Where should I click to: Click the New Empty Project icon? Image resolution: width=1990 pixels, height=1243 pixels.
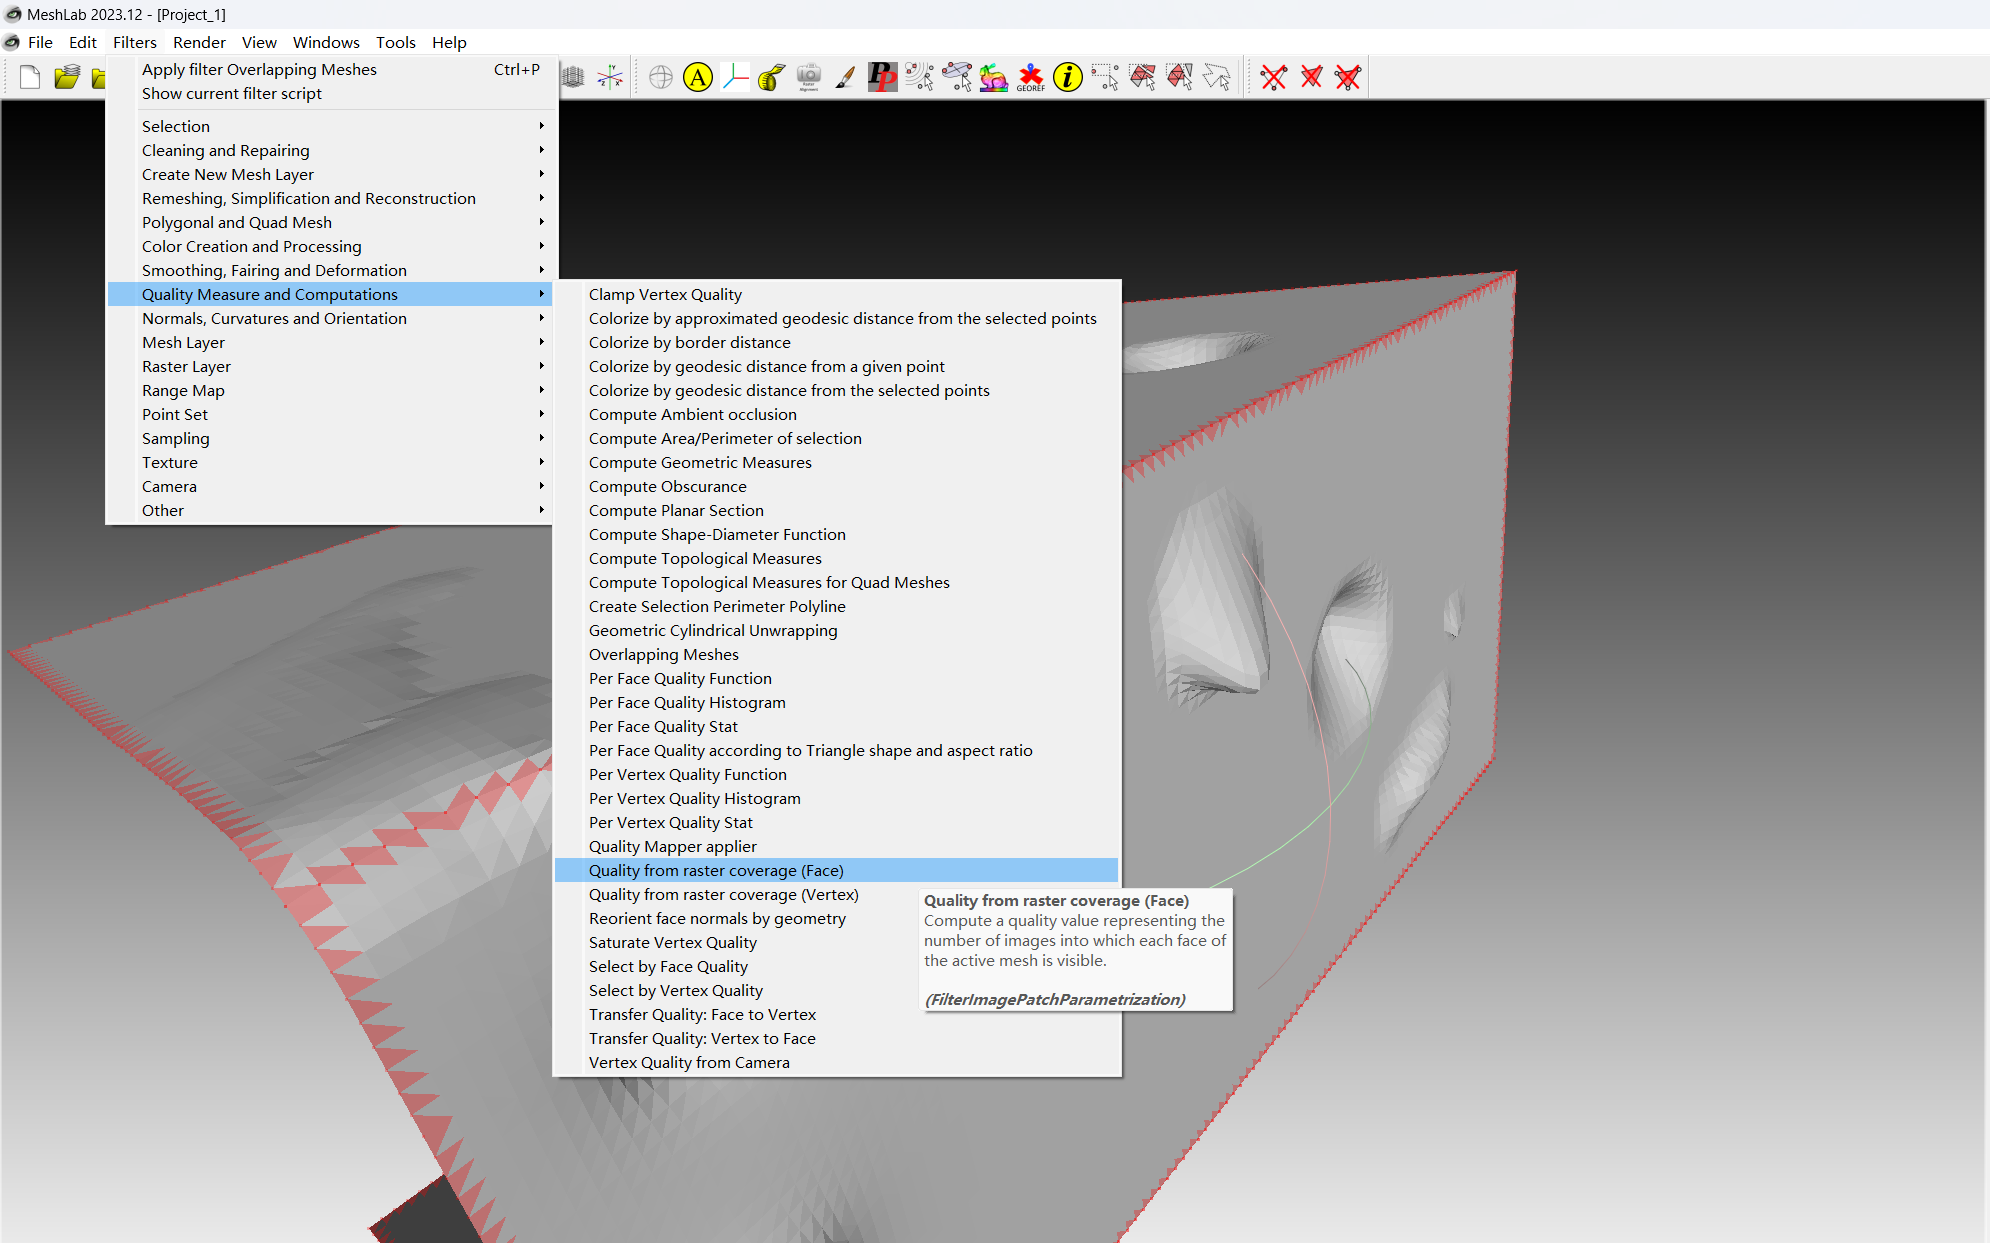click(30, 77)
